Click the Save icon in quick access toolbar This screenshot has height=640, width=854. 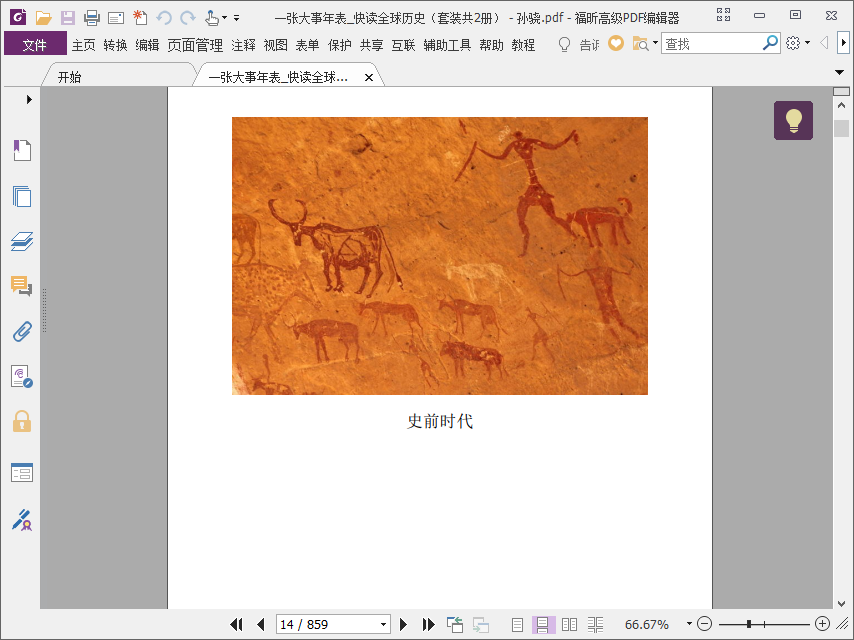click(x=68, y=18)
